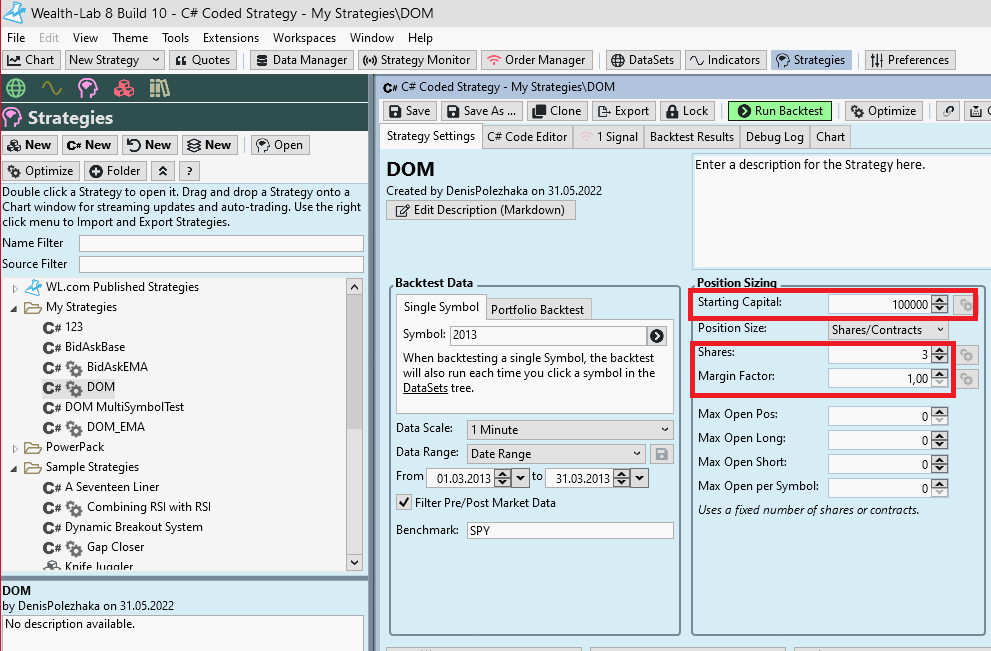Click the gear icon beside Starting Capital
This screenshot has height=651, width=991.
965,305
